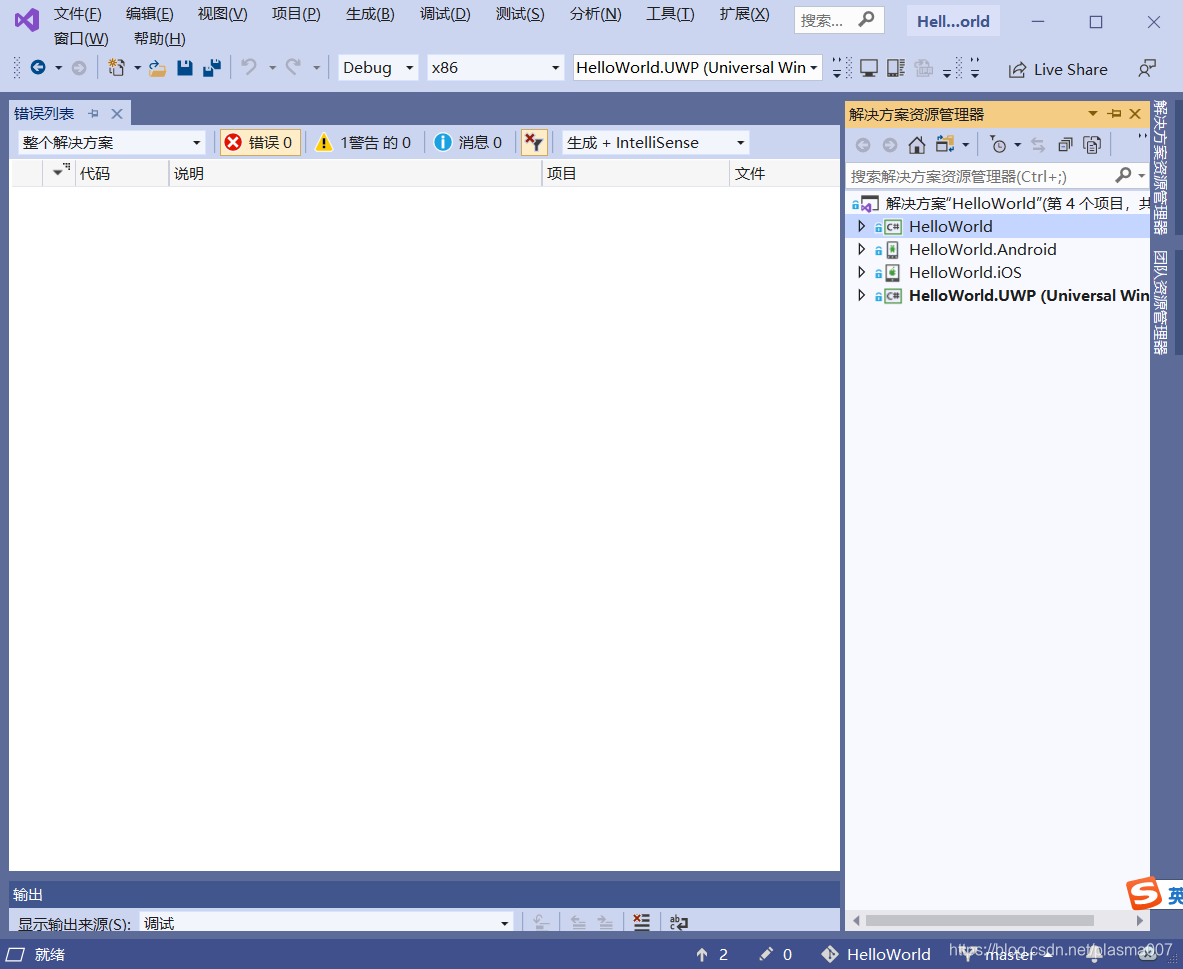Open the 视图(V) menu
Screen dimensions: 1183x969
coord(223,14)
